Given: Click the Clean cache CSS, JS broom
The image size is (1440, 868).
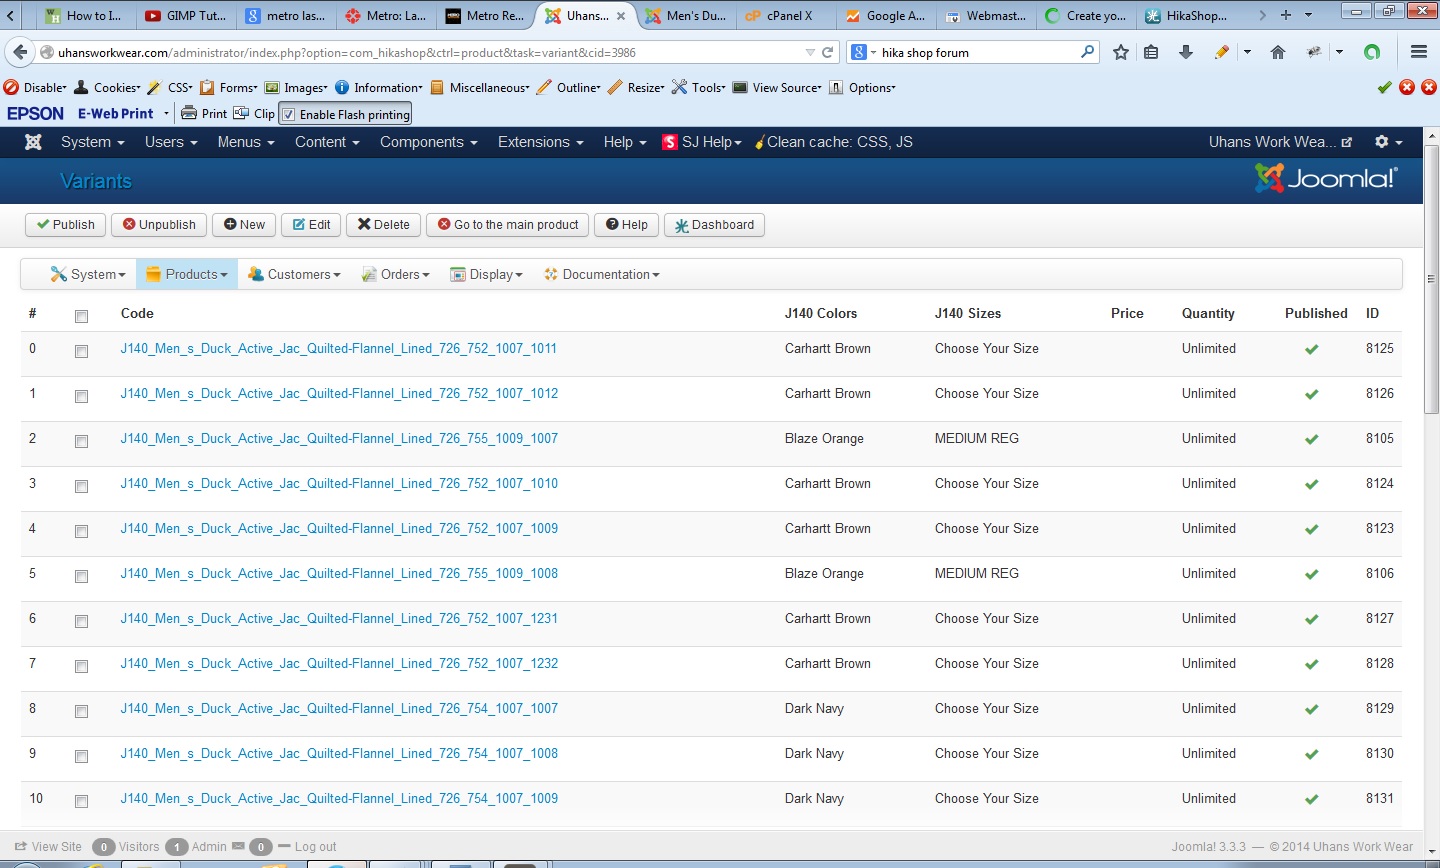Looking at the screenshot, I should click(833, 142).
